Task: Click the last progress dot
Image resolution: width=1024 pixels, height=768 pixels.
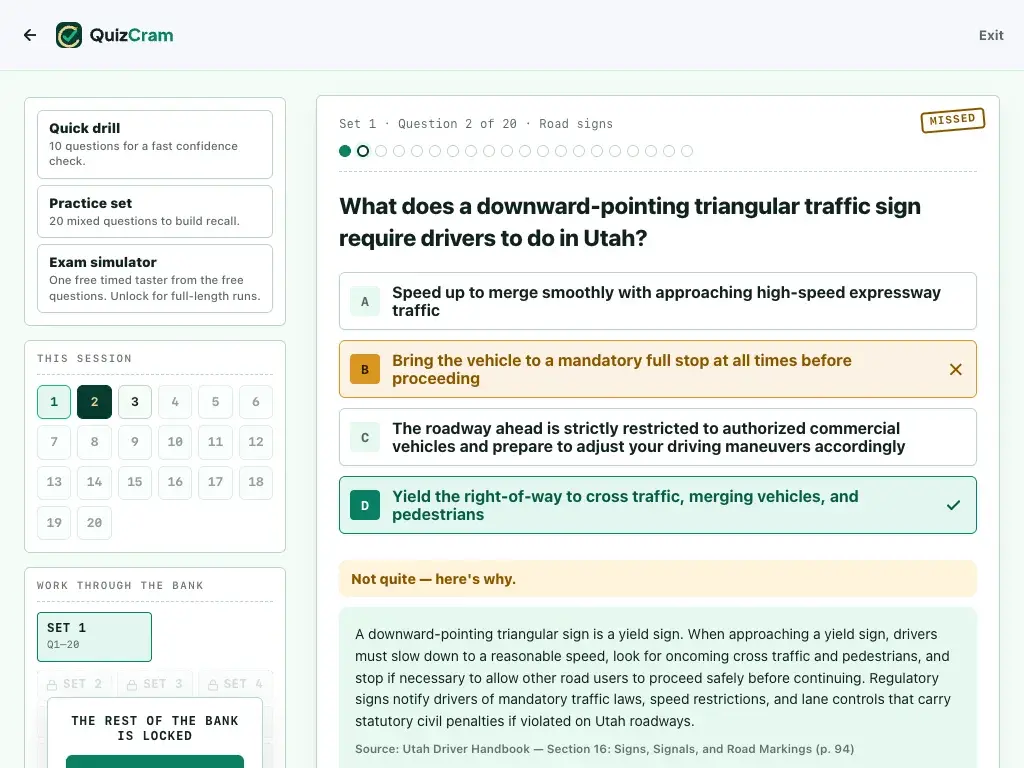Action: pyautogui.click(x=687, y=152)
